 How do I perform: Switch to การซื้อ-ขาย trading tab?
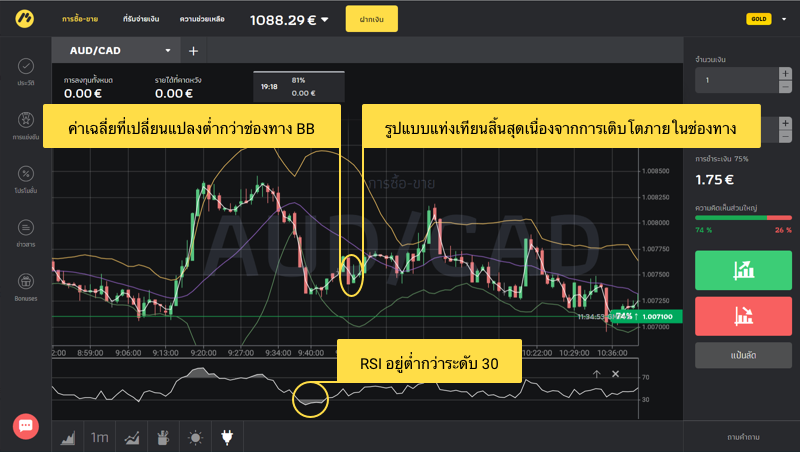(80, 19)
